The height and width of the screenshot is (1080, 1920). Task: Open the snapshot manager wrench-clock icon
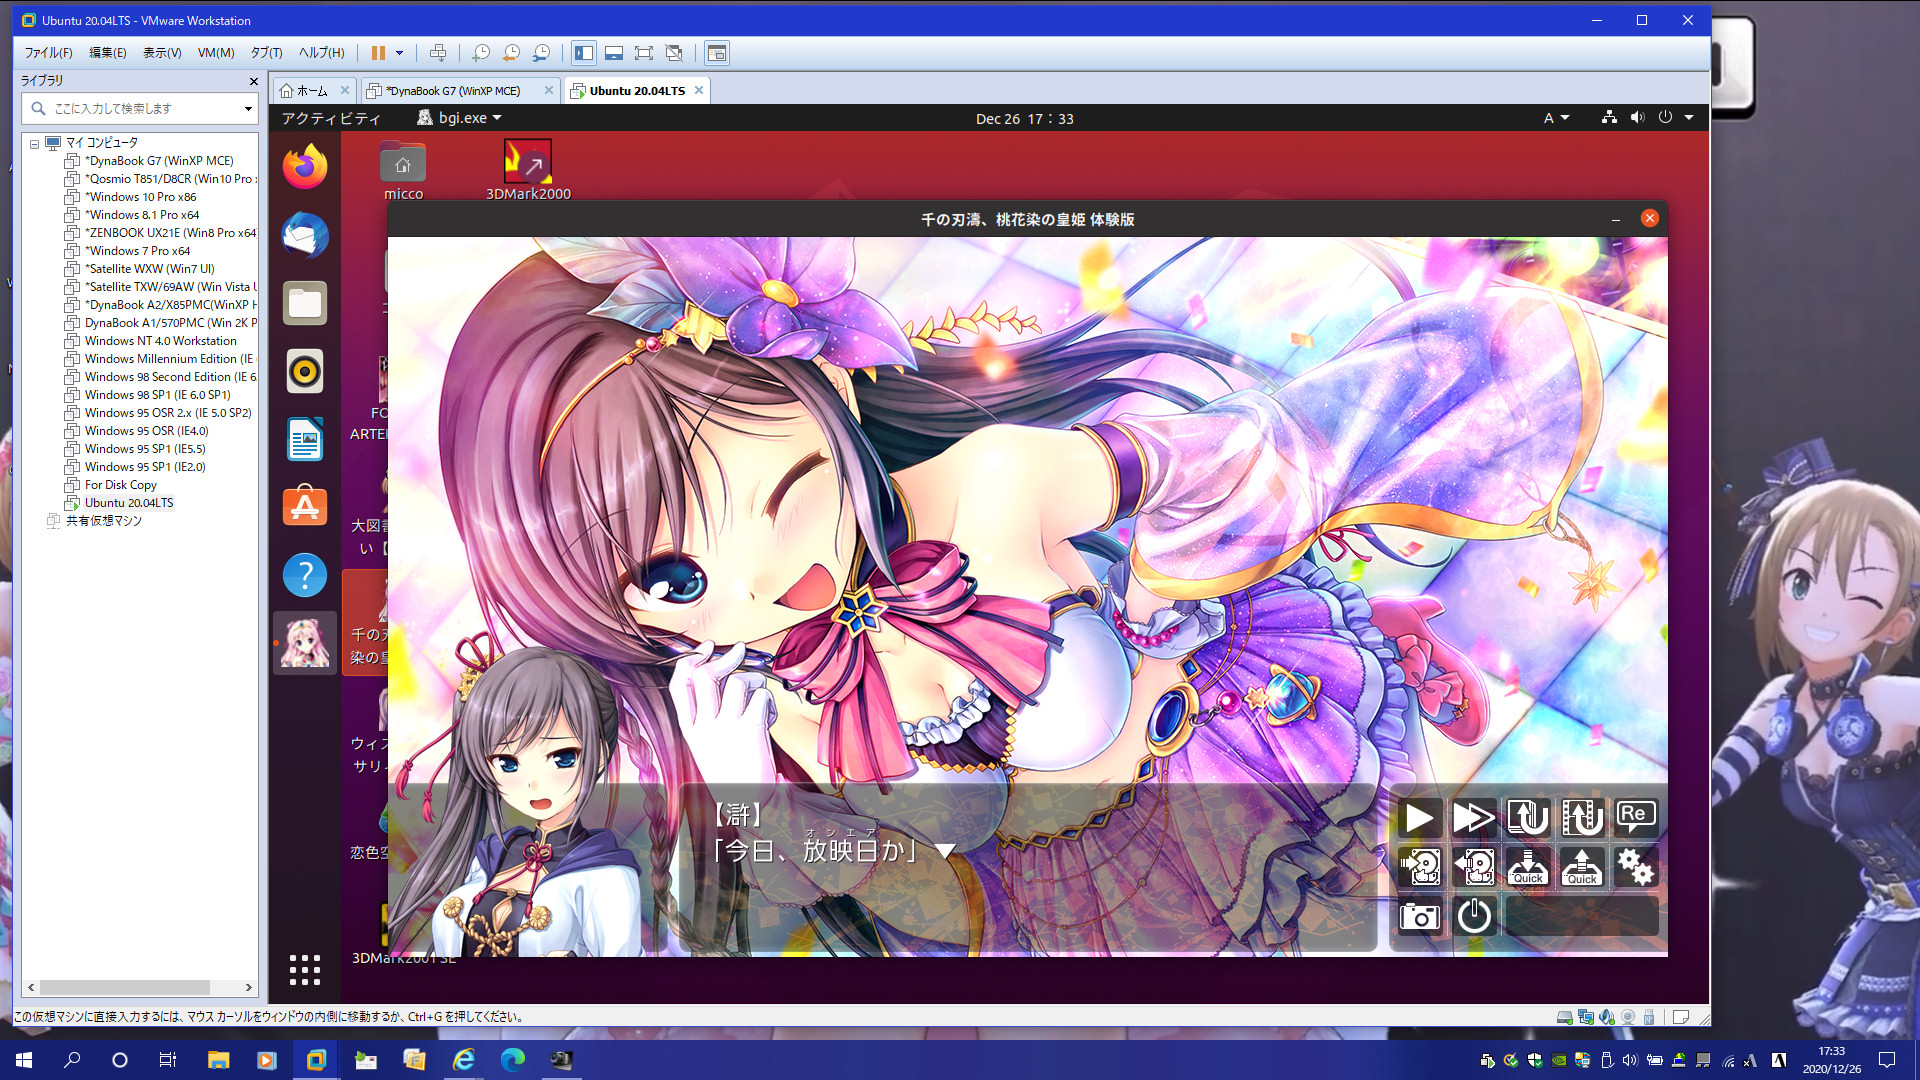[541, 53]
